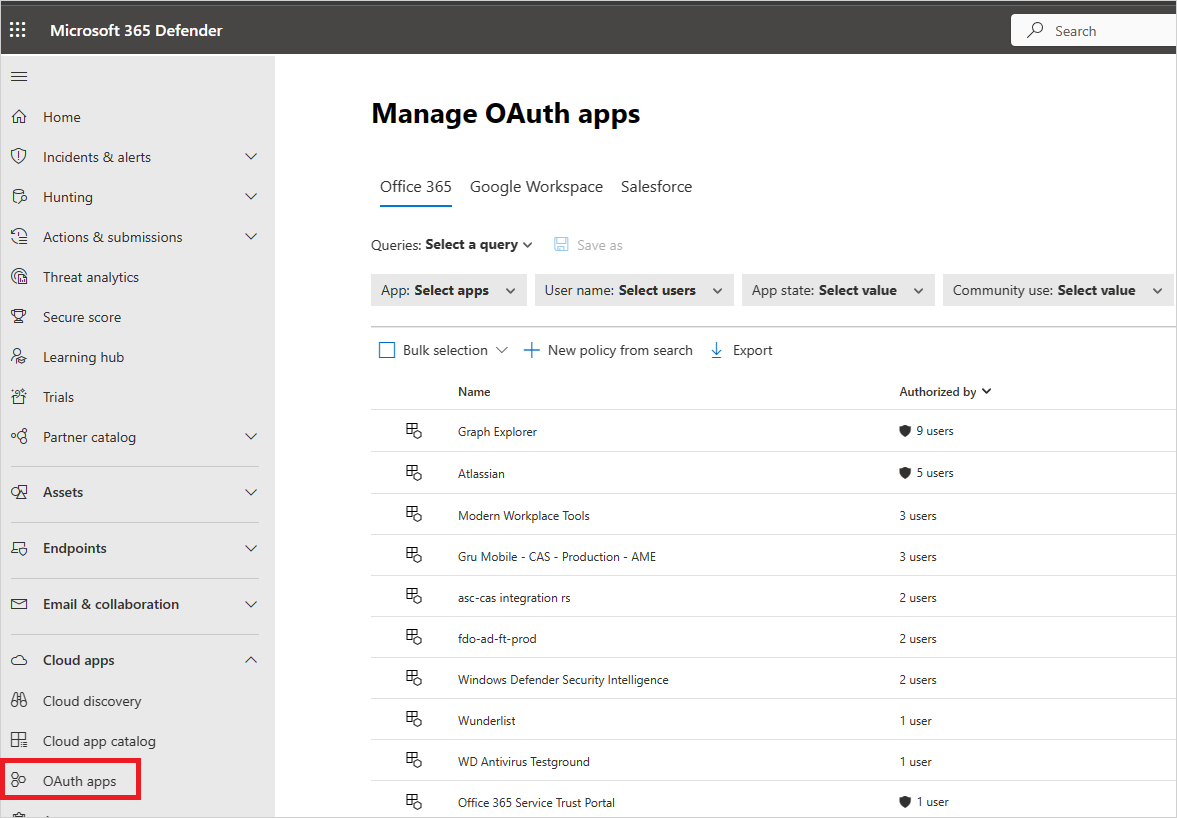Click the Graph Explorer app icon
This screenshot has width=1177, height=818.
(x=414, y=431)
